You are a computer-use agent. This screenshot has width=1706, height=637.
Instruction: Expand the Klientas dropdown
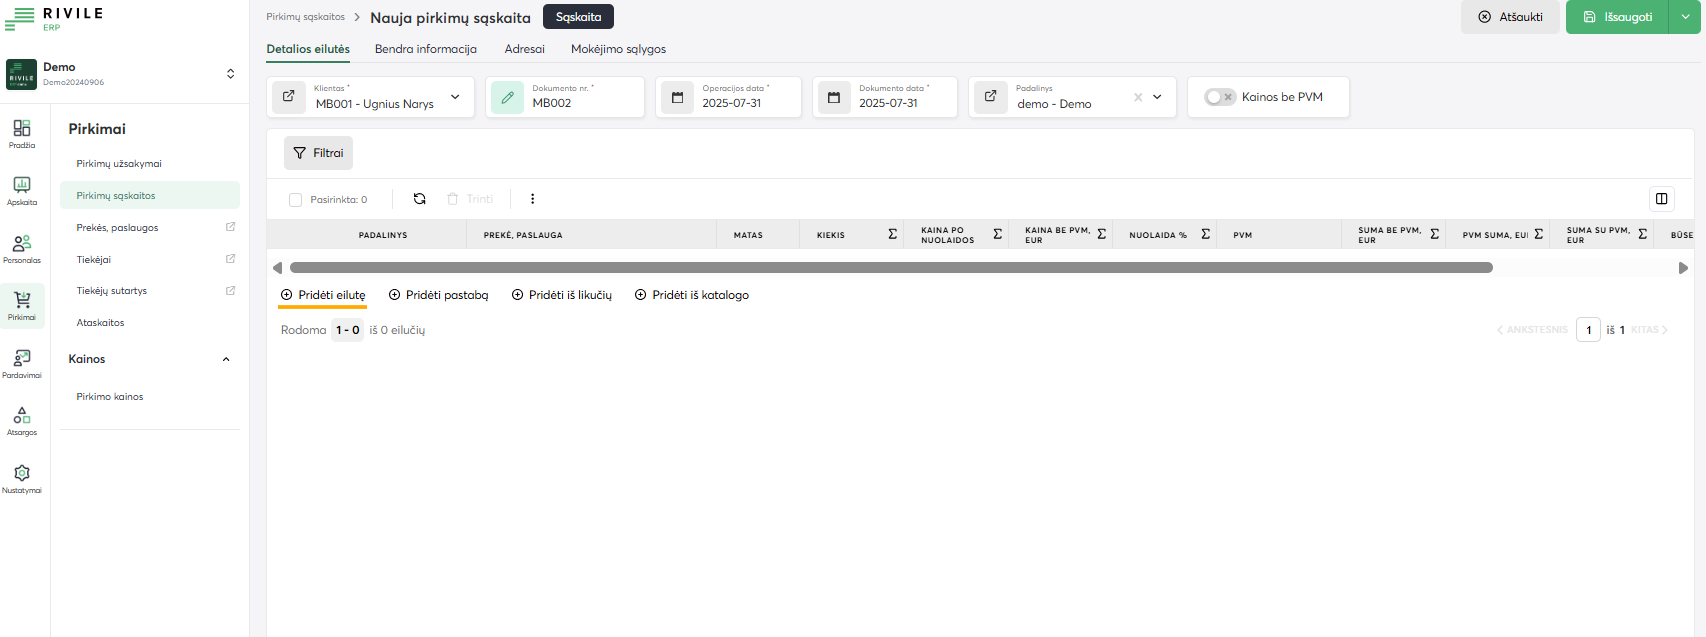pos(455,97)
